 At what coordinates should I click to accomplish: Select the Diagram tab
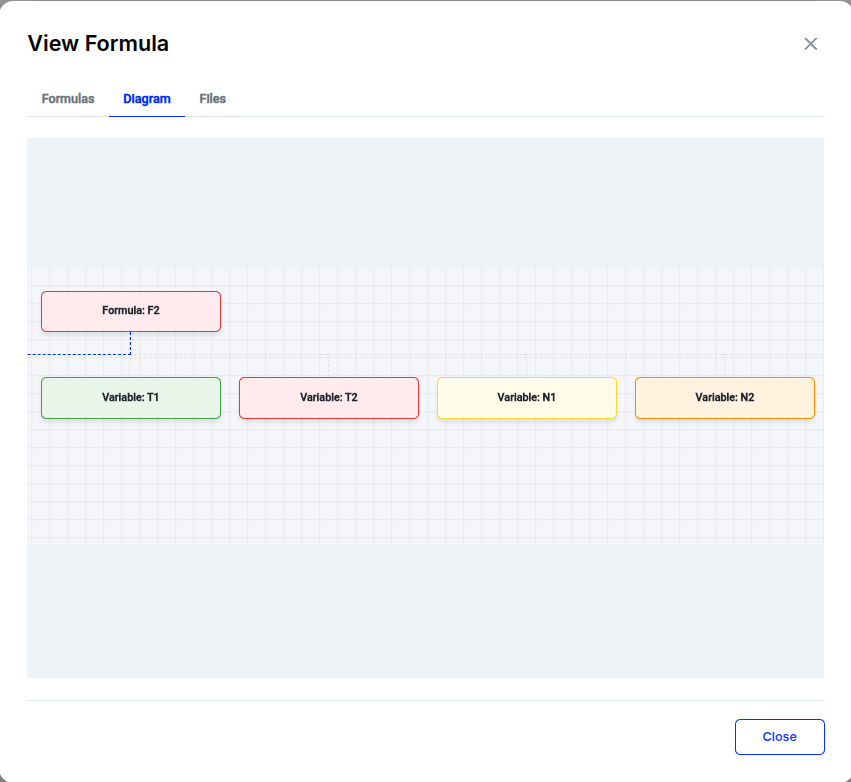pos(147,99)
